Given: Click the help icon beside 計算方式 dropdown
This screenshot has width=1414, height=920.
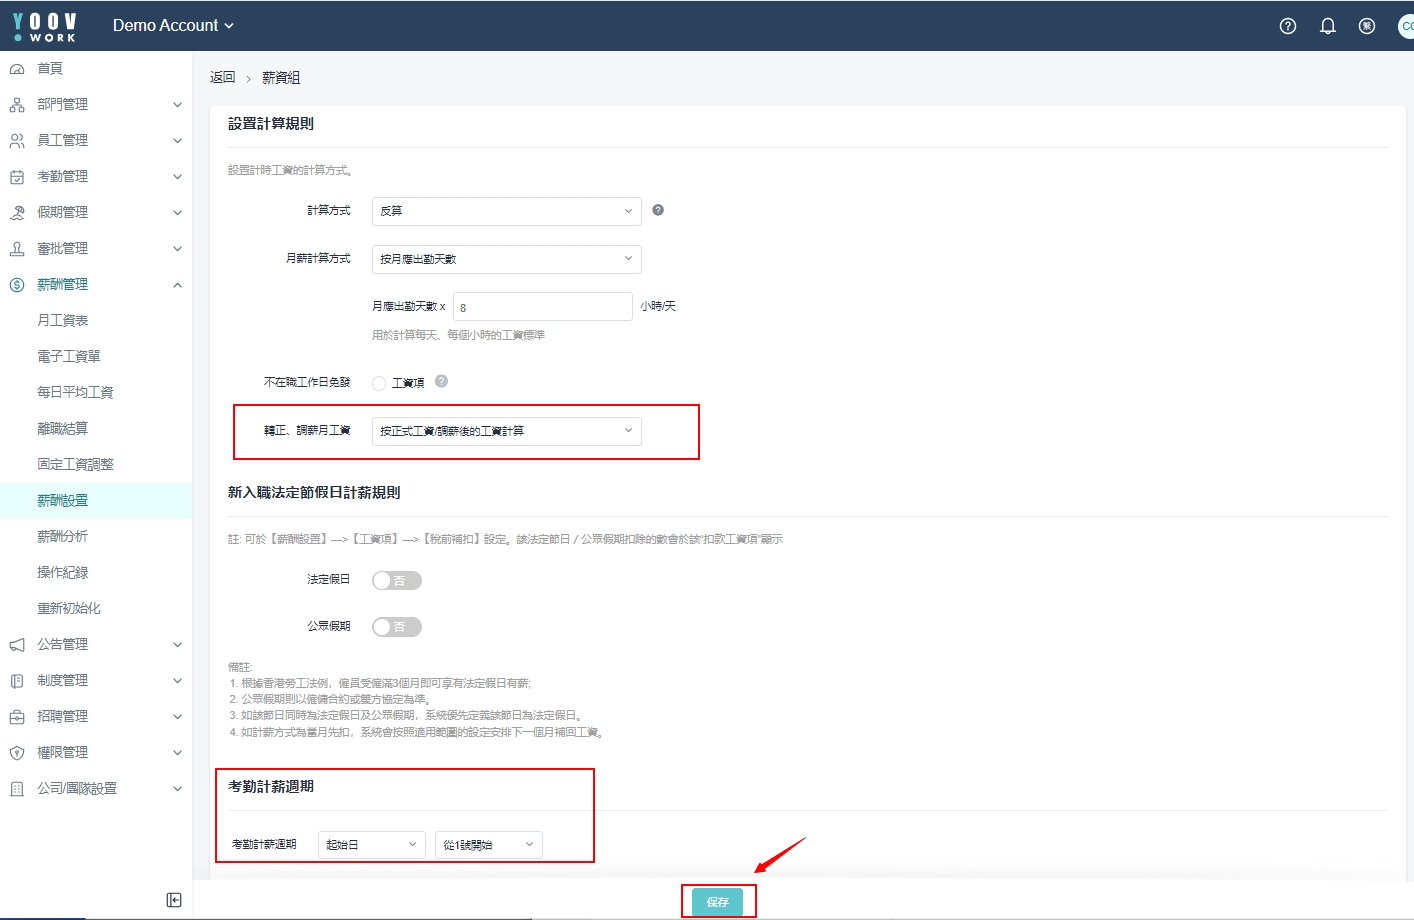Looking at the screenshot, I should [658, 210].
